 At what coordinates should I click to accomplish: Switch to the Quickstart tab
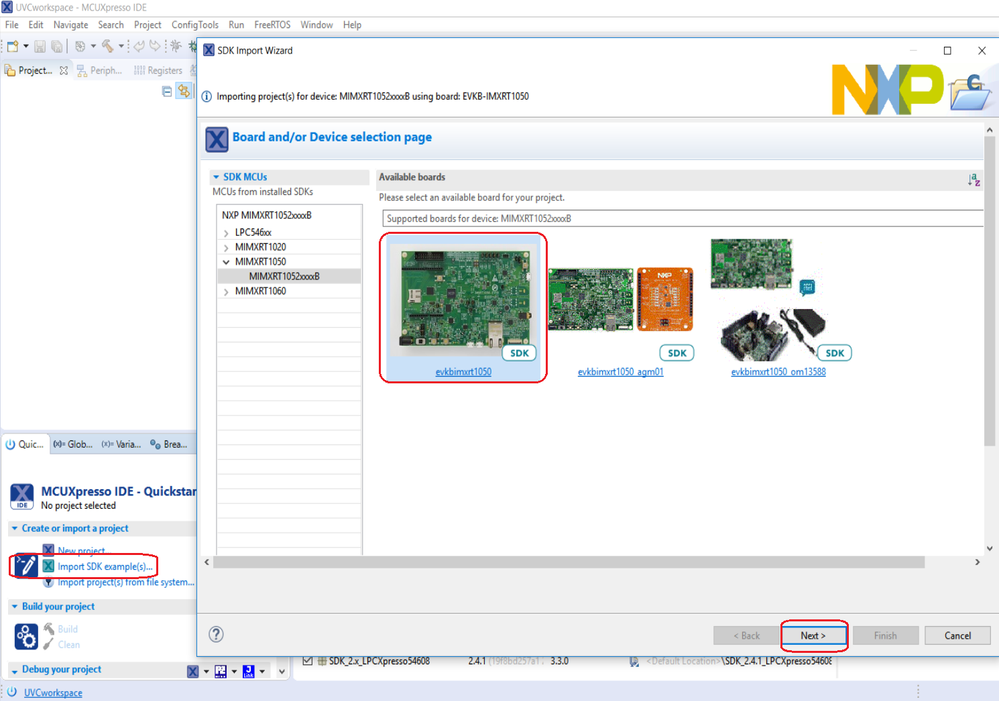25,444
